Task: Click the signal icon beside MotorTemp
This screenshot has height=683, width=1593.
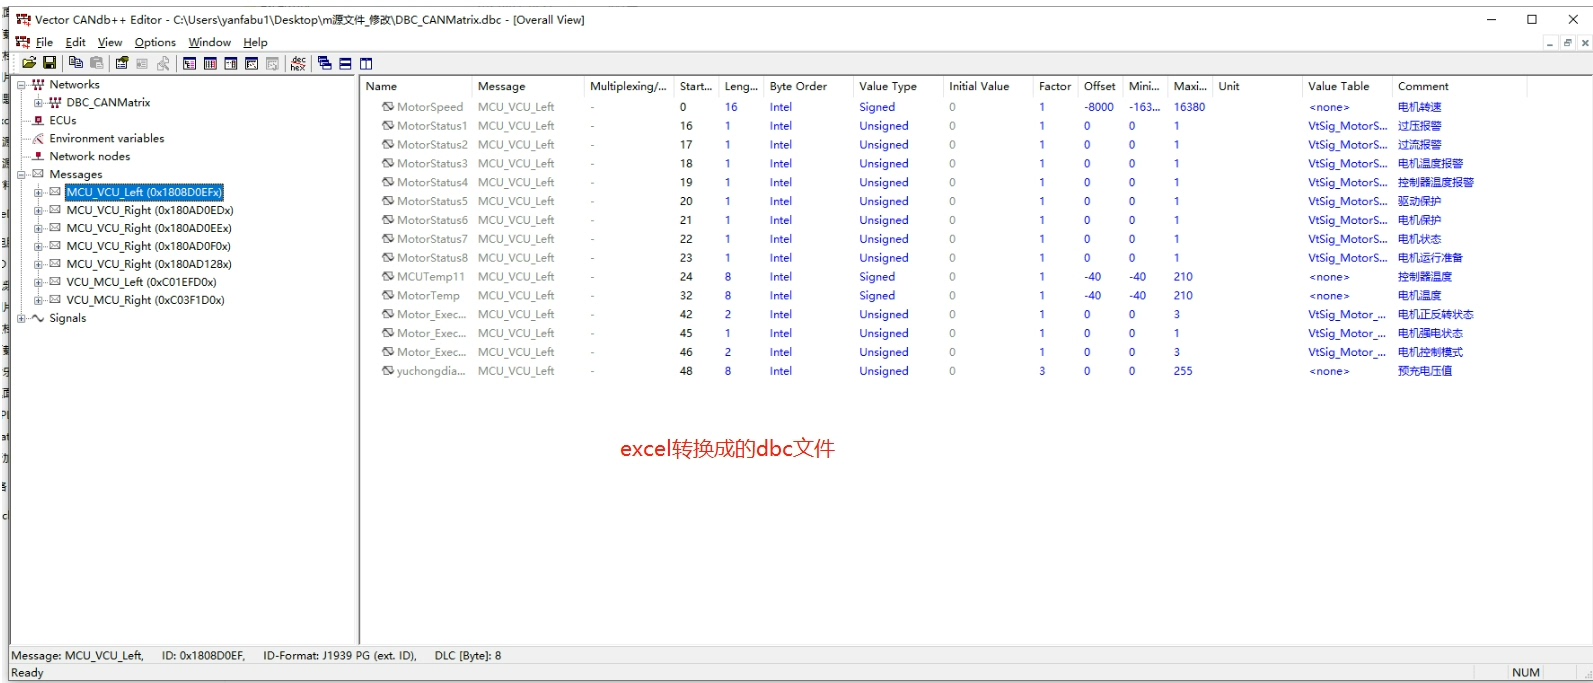Action: pos(387,295)
